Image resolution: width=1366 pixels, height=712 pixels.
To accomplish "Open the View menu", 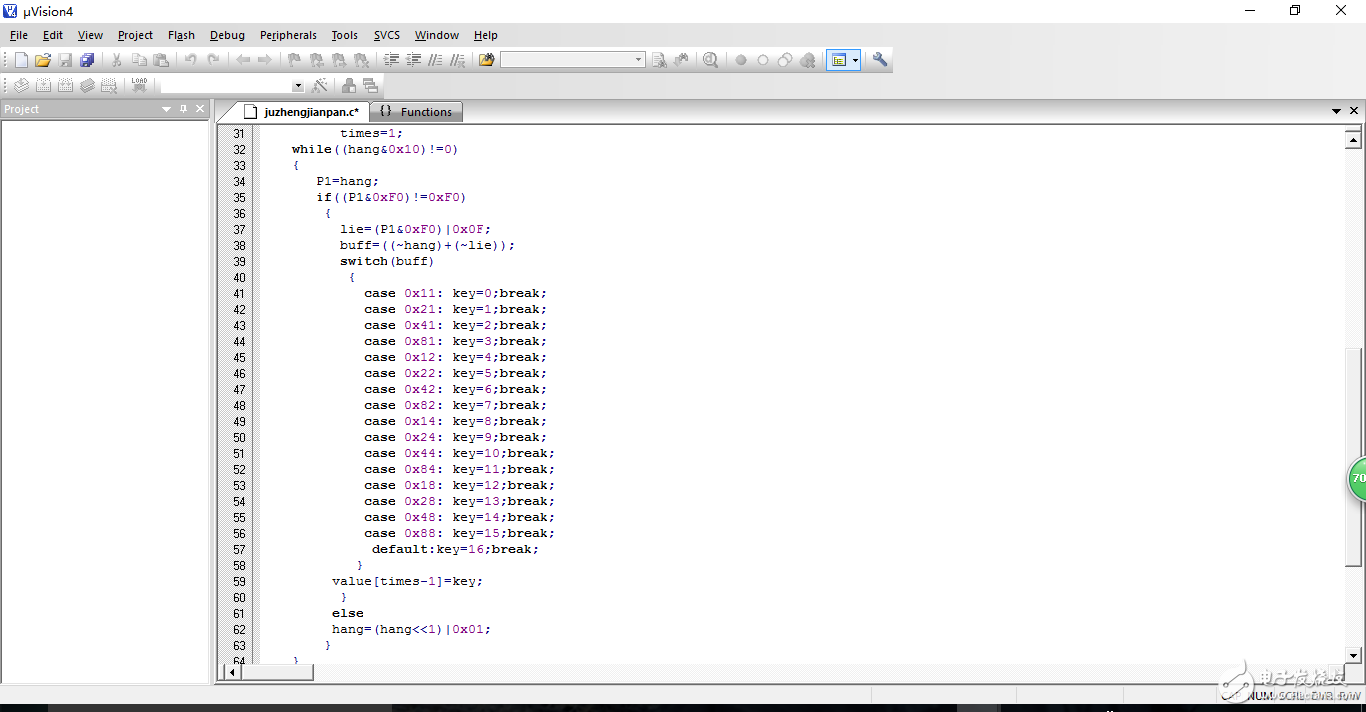I will point(90,35).
